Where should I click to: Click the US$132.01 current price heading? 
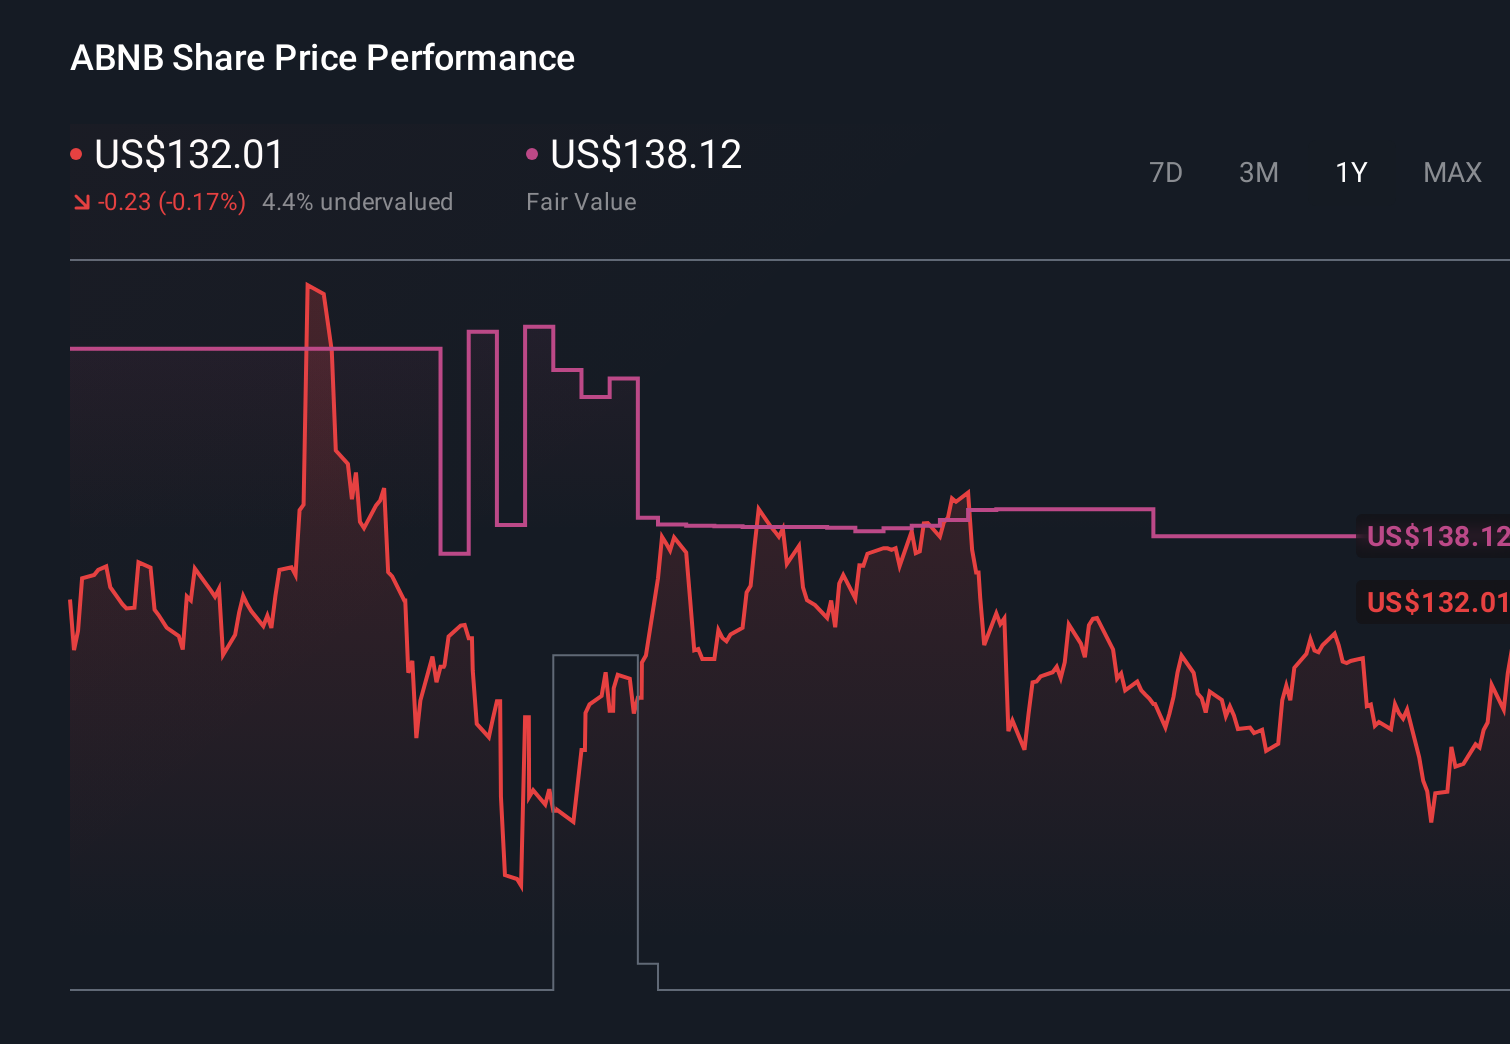tap(189, 155)
